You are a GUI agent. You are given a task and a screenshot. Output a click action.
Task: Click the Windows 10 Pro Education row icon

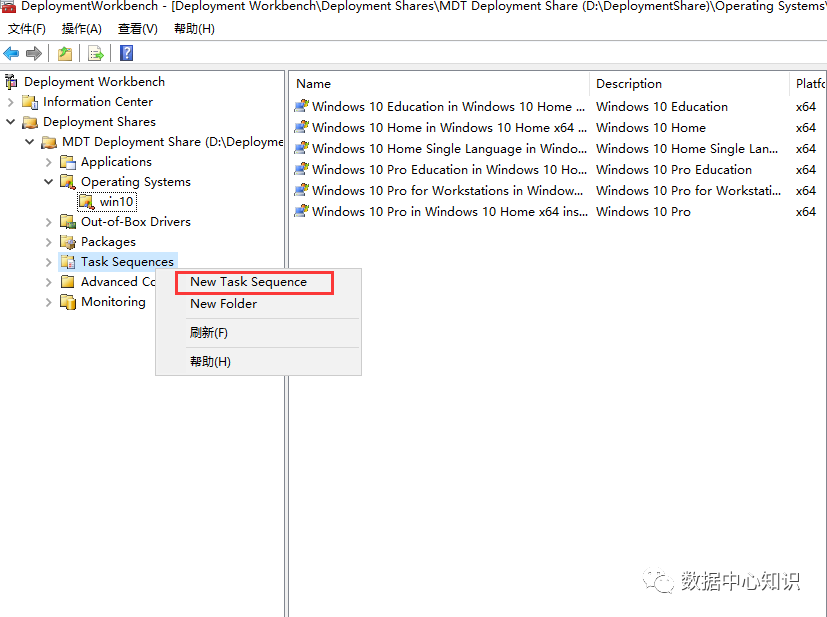tap(301, 169)
